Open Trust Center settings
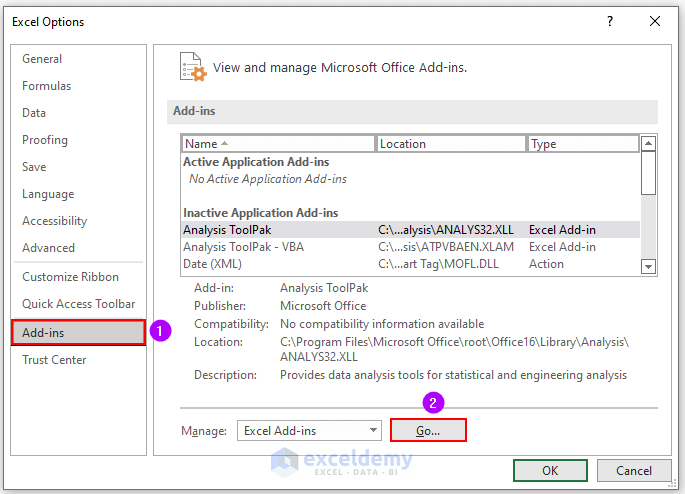 pos(54,360)
